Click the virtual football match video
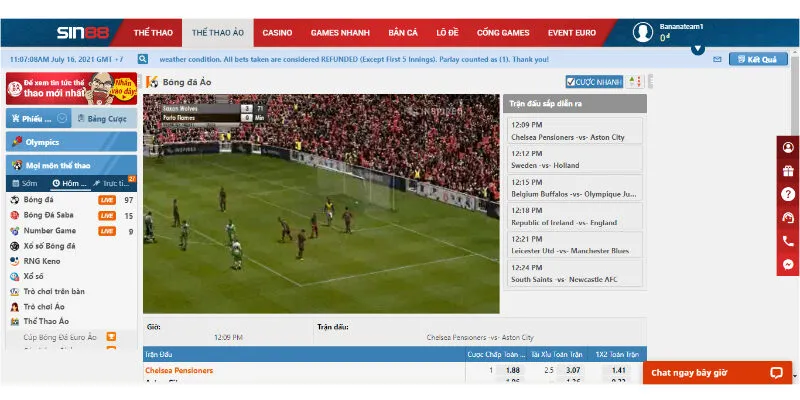 321,204
